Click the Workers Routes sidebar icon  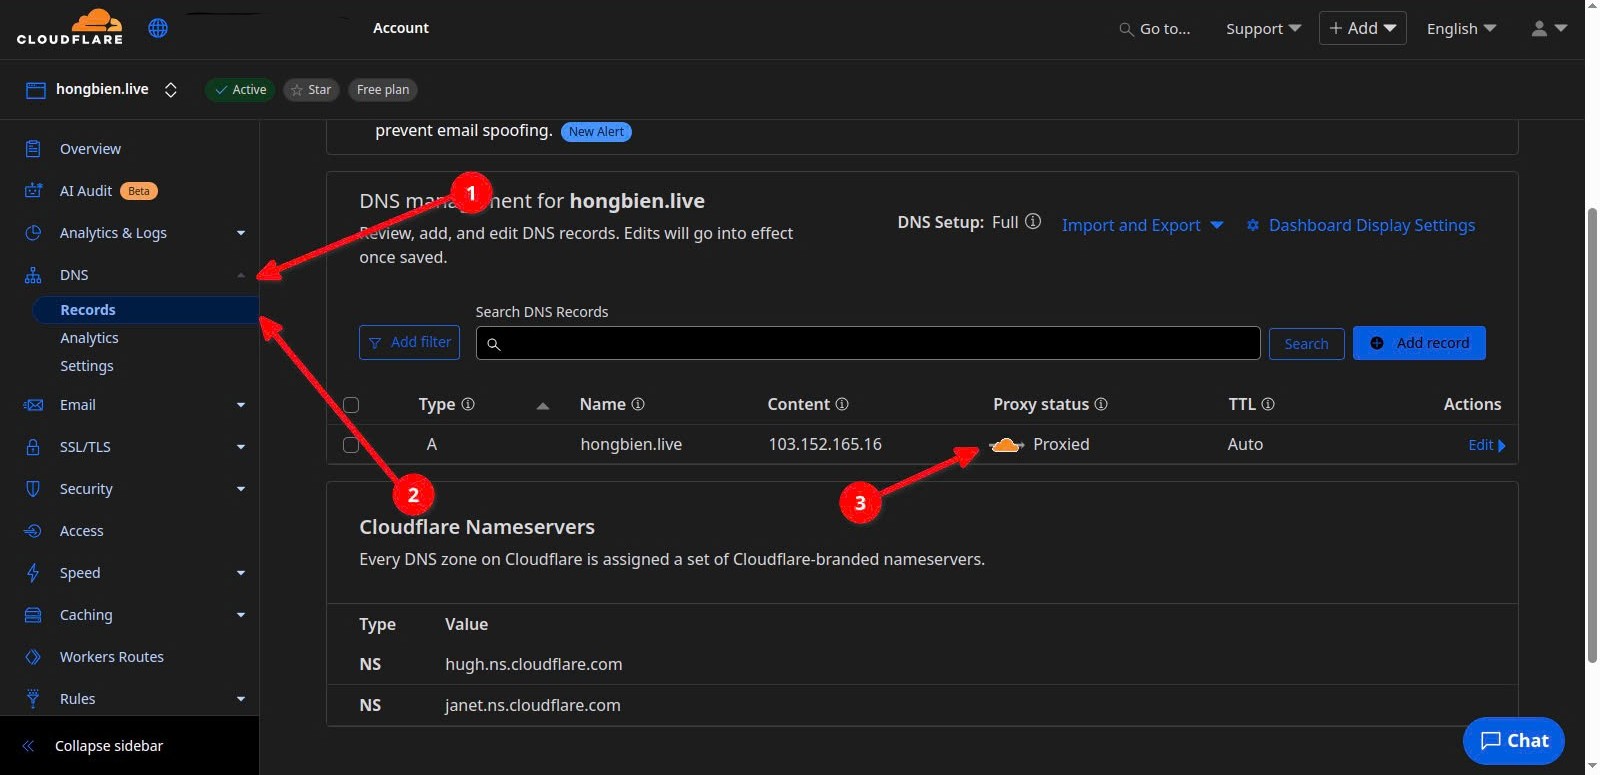[x=33, y=657]
